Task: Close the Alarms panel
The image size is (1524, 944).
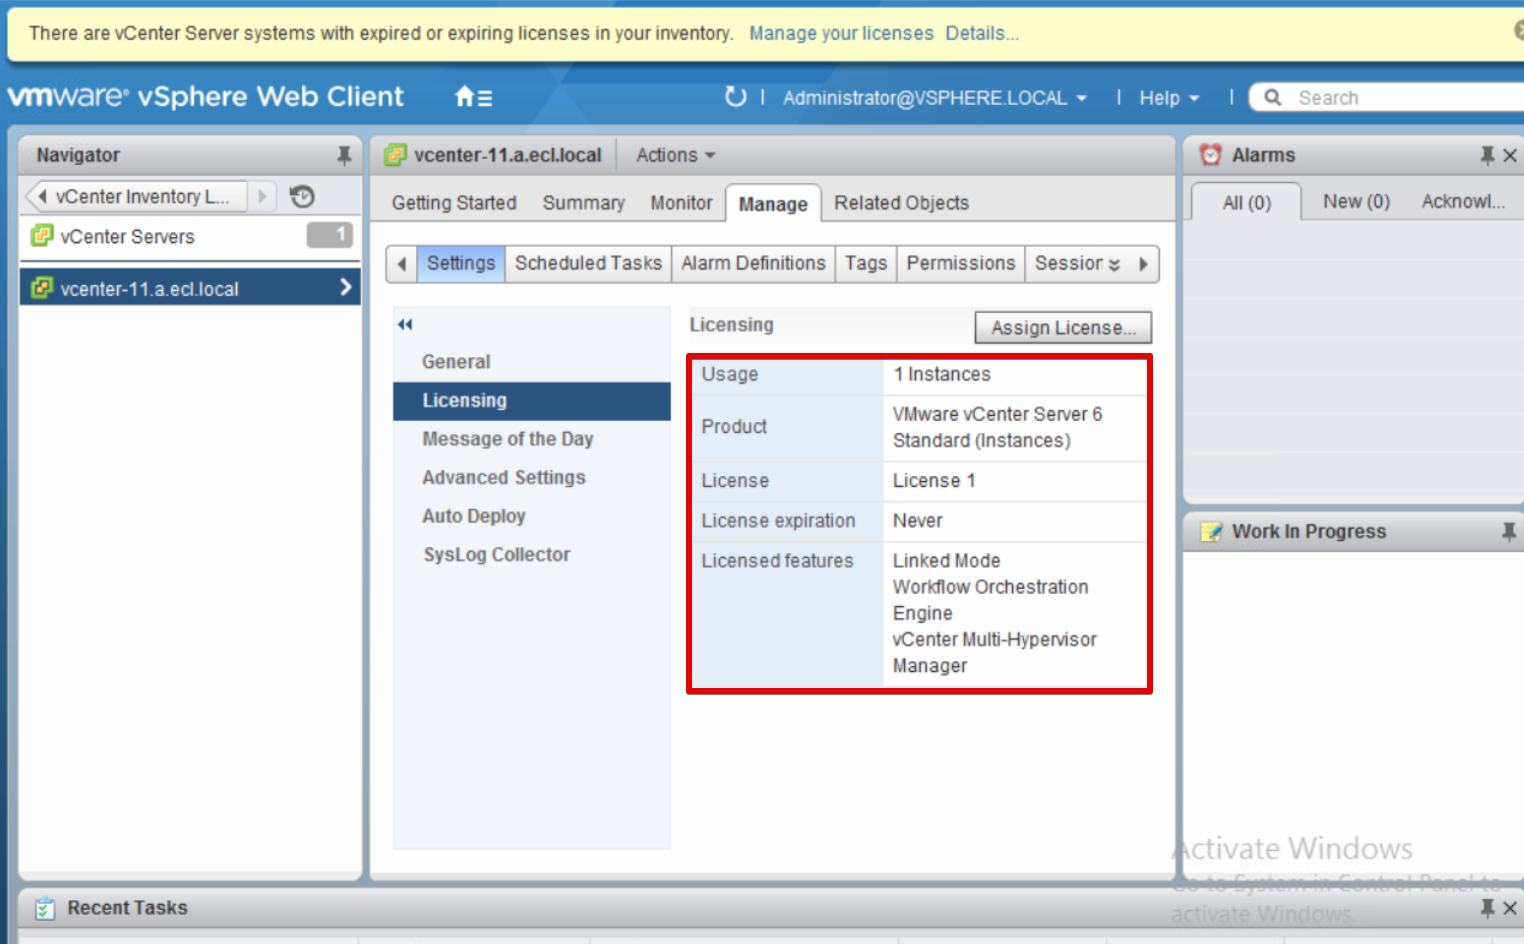Action: [x=1510, y=155]
